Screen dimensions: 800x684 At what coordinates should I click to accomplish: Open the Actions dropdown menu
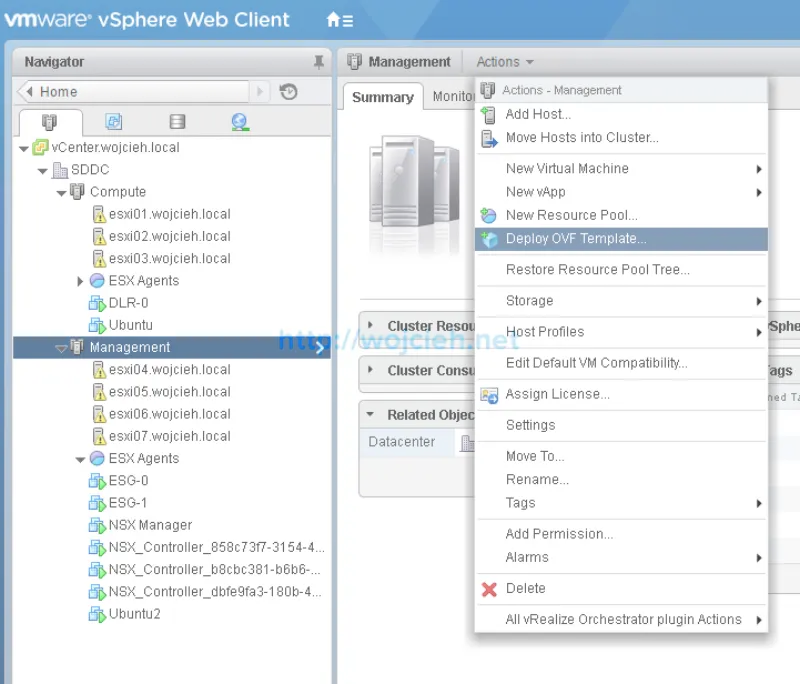point(504,61)
